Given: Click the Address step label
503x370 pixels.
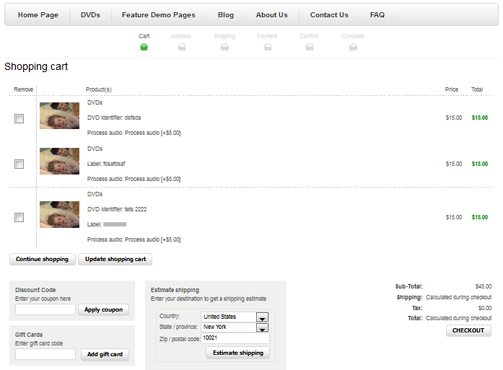Looking at the screenshot, I should coord(181,36).
